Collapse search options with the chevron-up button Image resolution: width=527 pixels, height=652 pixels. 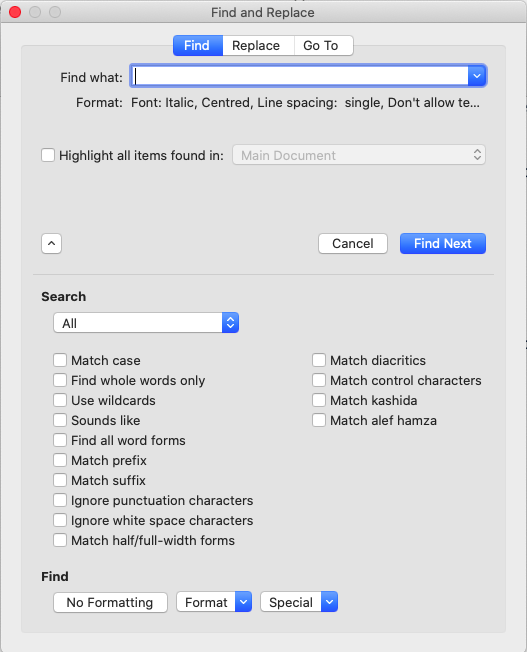coord(52,243)
